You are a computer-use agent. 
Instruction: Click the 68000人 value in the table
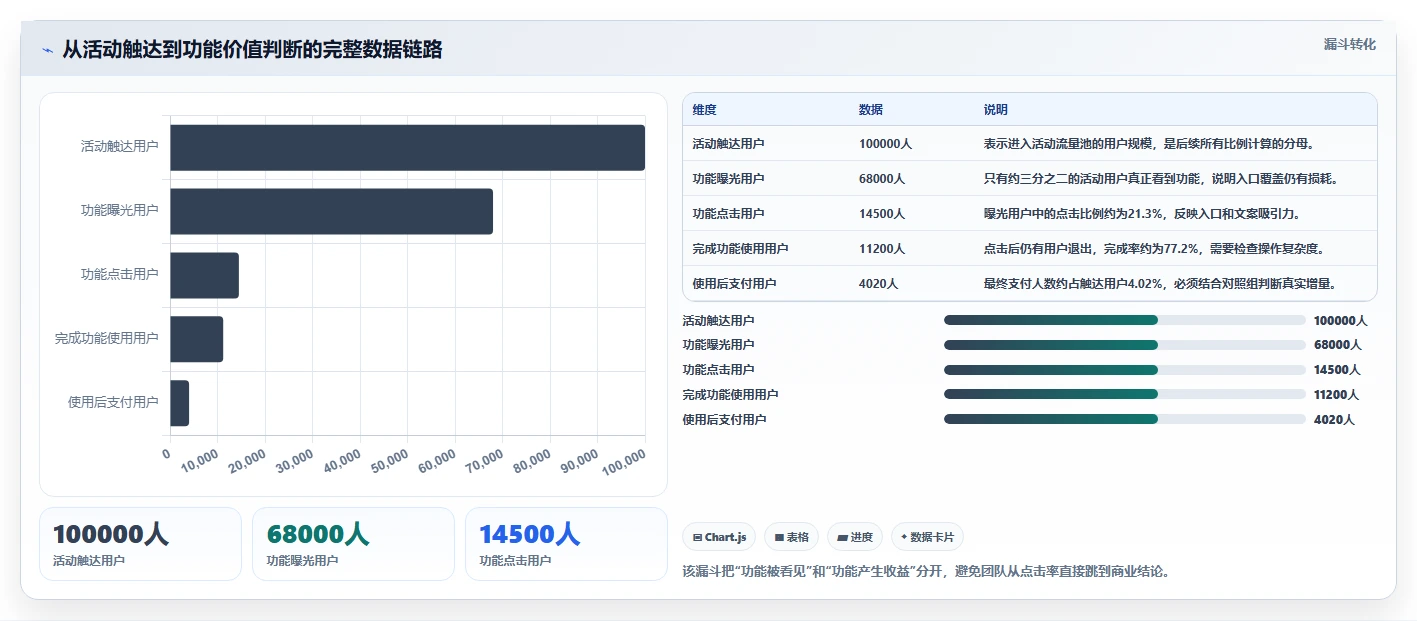(882, 179)
